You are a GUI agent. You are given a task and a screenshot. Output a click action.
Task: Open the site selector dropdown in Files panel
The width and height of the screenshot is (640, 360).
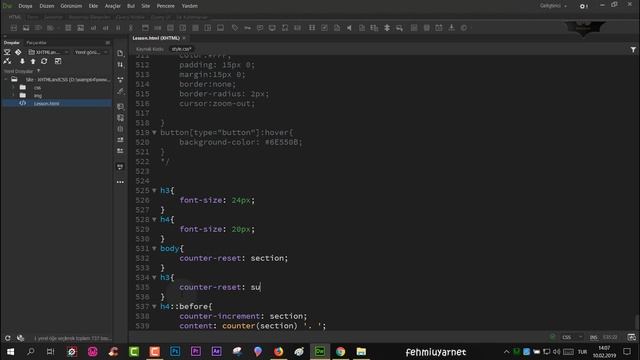coord(49,52)
